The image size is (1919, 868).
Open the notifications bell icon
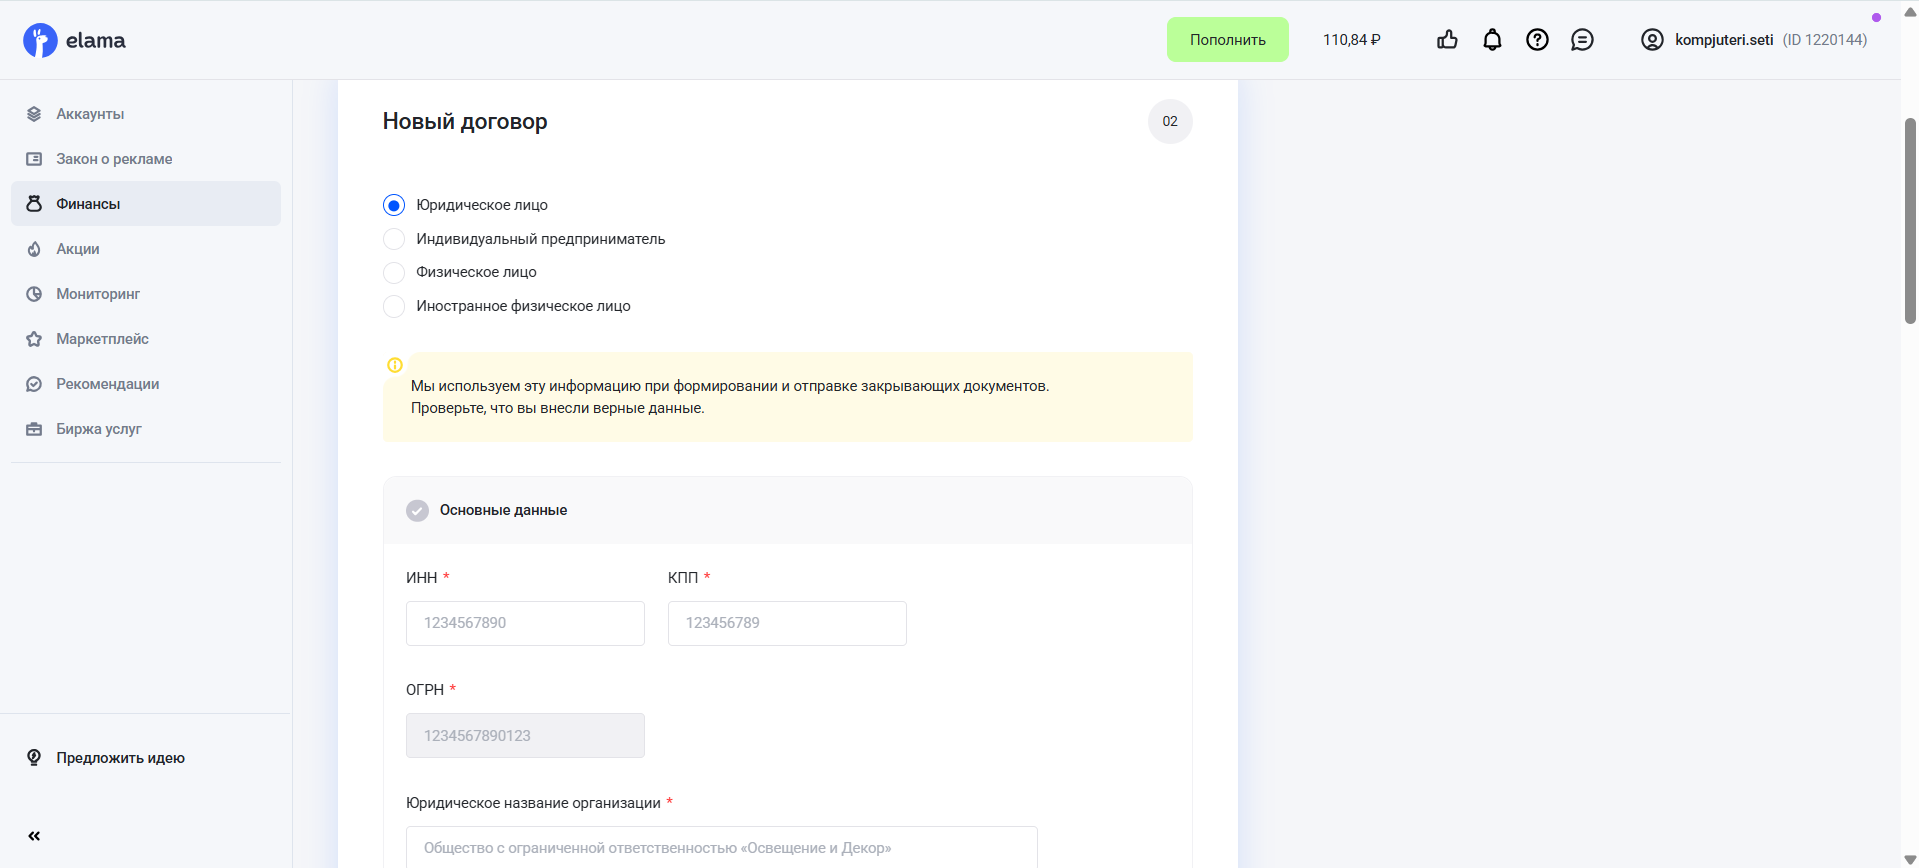tap(1492, 40)
